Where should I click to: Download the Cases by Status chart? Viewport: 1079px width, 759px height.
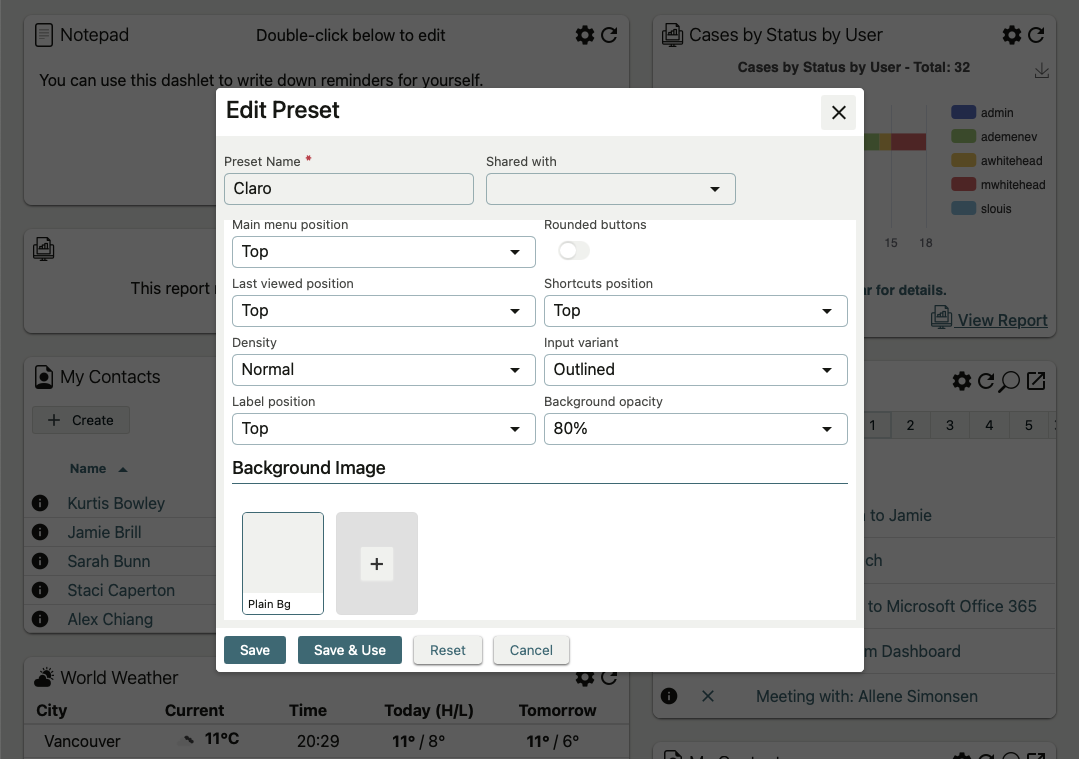tap(1041, 70)
